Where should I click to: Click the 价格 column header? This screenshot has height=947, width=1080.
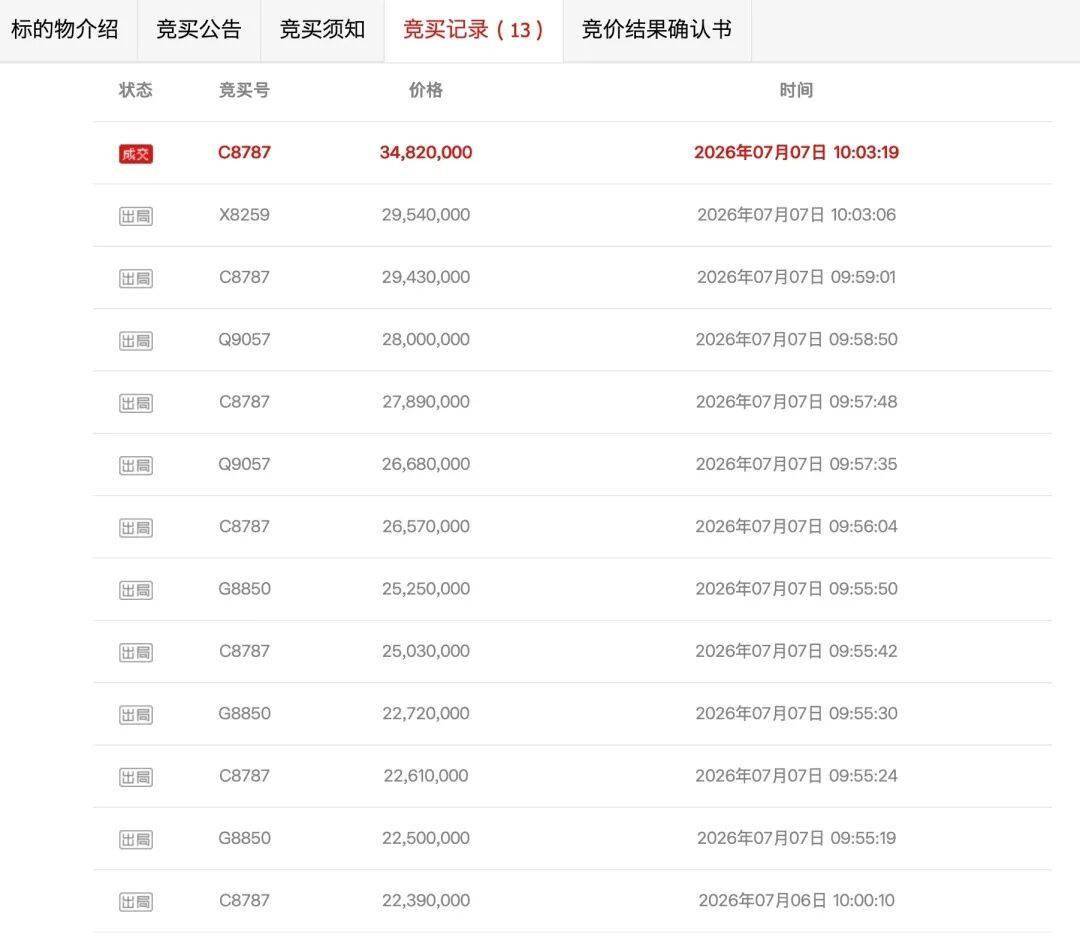coord(426,90)
